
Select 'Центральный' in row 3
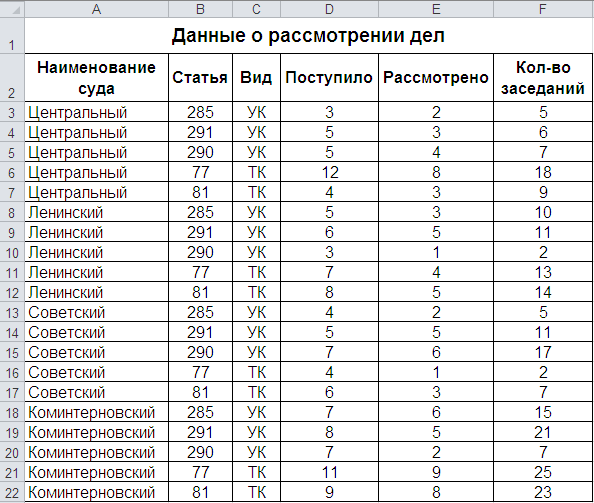click(97, 112)
